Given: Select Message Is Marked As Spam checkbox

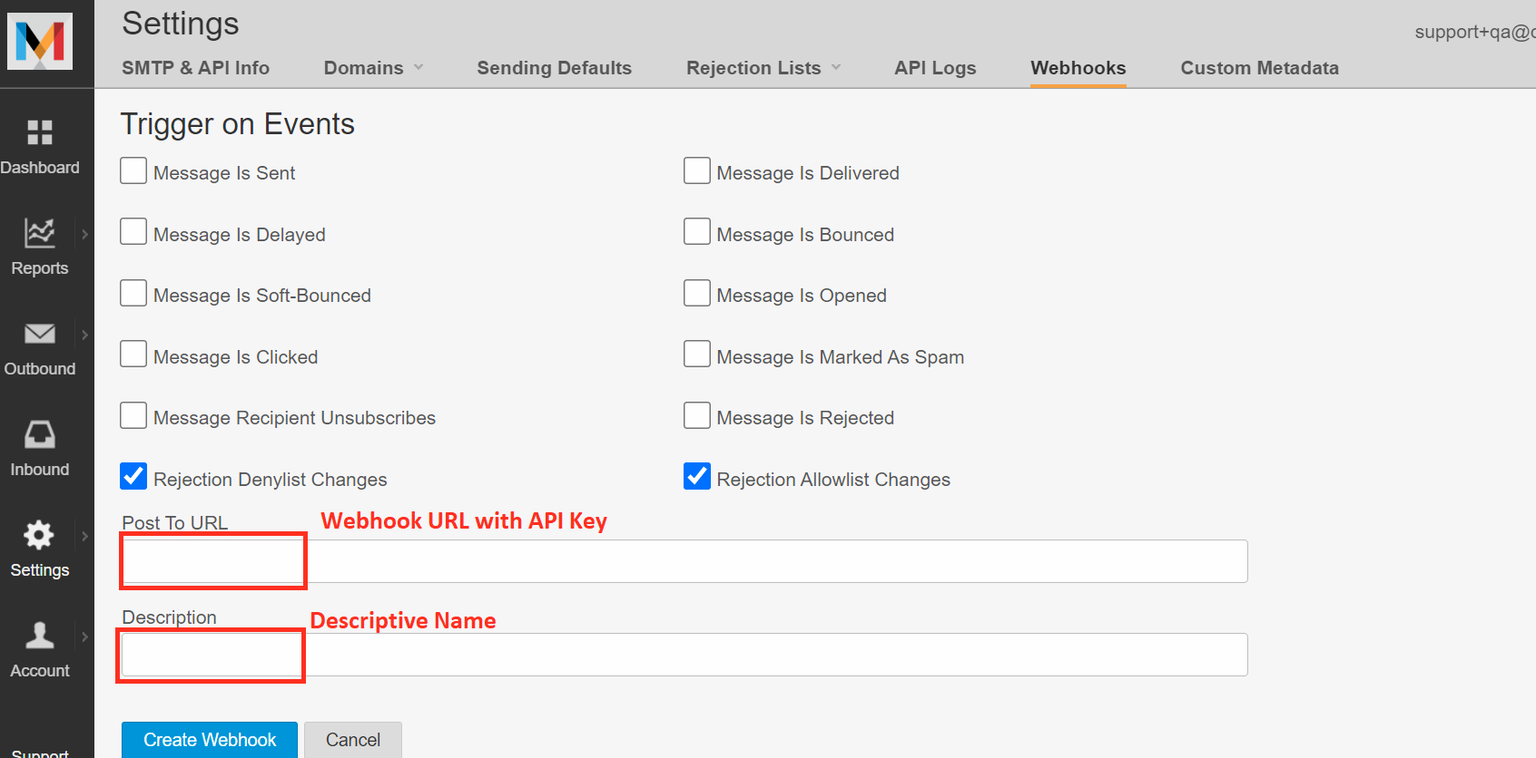Looking at the screenshot, I should pyautogui.click(x=697, y=354).
